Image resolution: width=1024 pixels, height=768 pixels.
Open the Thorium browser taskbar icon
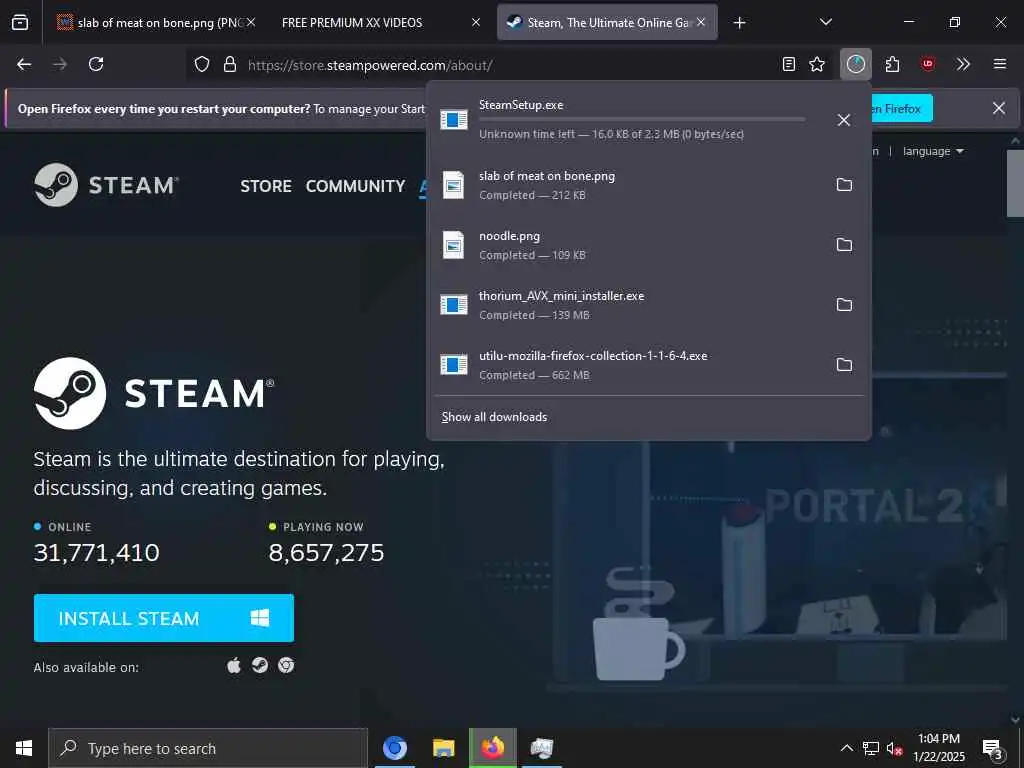[x=394, y=748]
